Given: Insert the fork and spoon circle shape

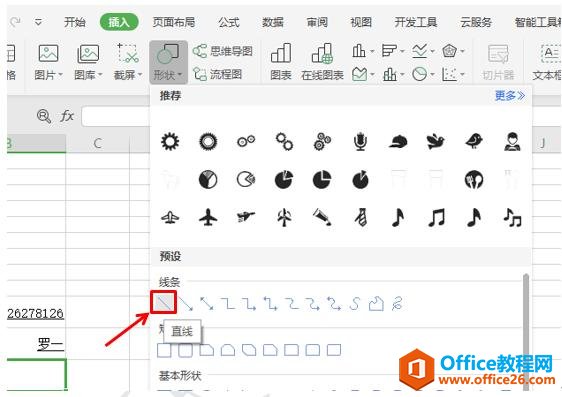Looking at the screenshot, I should coord(474,179).
